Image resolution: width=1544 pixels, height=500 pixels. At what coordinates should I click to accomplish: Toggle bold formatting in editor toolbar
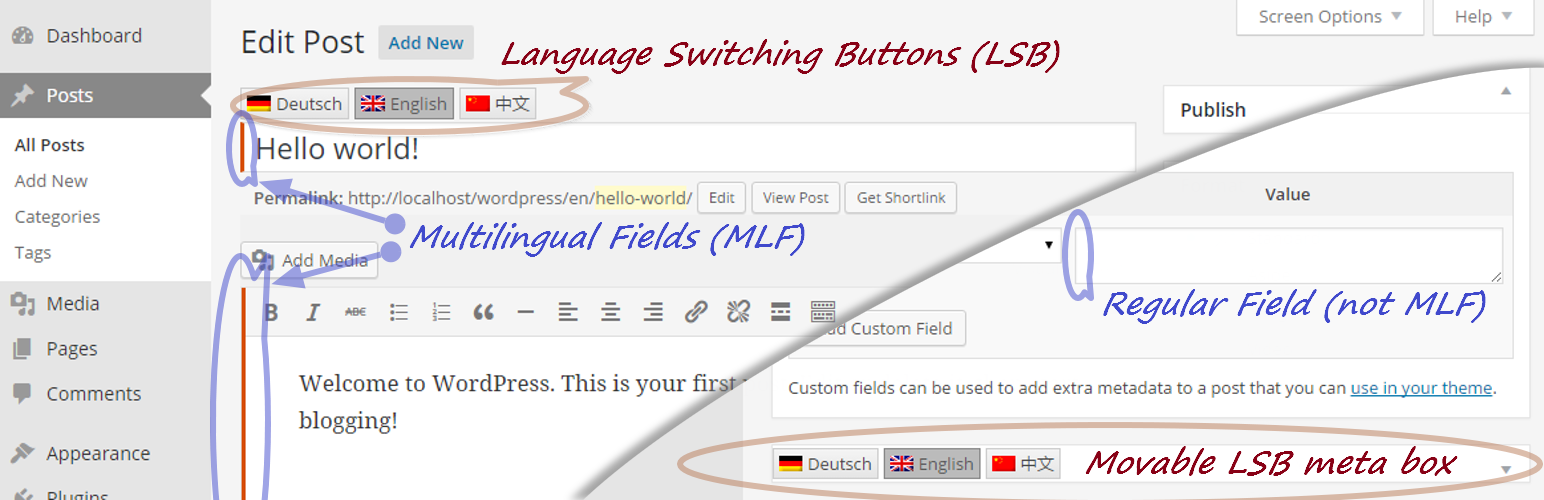point(271,313)
